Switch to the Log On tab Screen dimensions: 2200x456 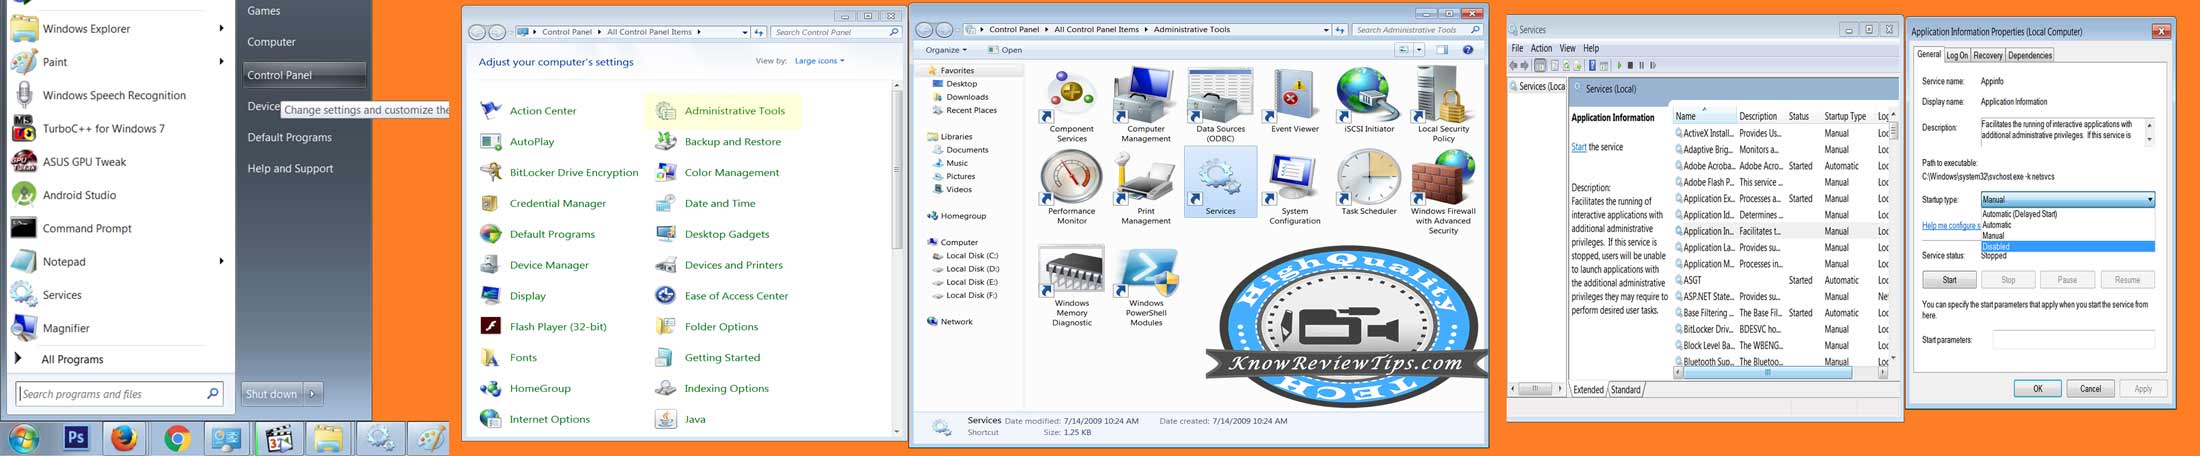(x=1956, y=56)
